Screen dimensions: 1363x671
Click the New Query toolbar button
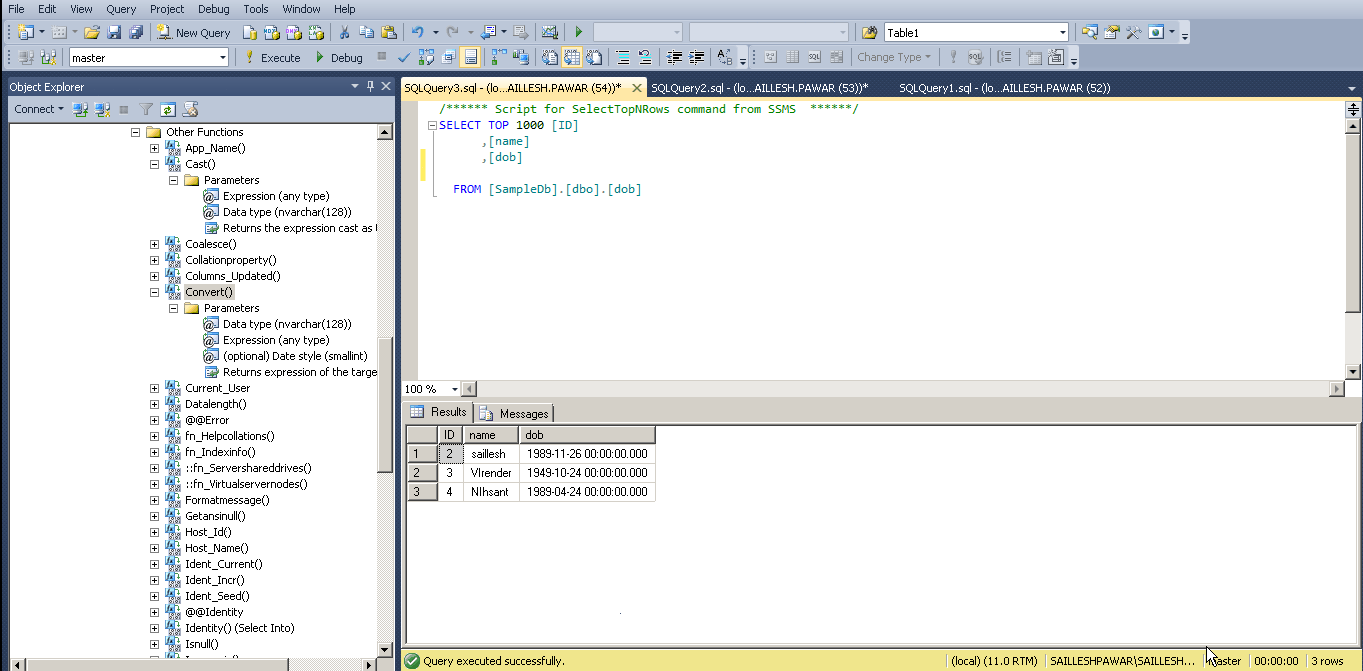click(194, 33)
